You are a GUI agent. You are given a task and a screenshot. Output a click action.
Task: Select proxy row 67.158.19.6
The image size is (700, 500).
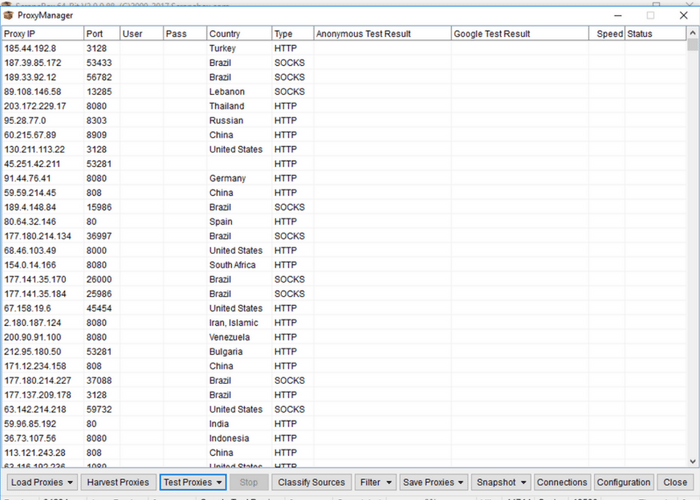(x=344, y=308)
